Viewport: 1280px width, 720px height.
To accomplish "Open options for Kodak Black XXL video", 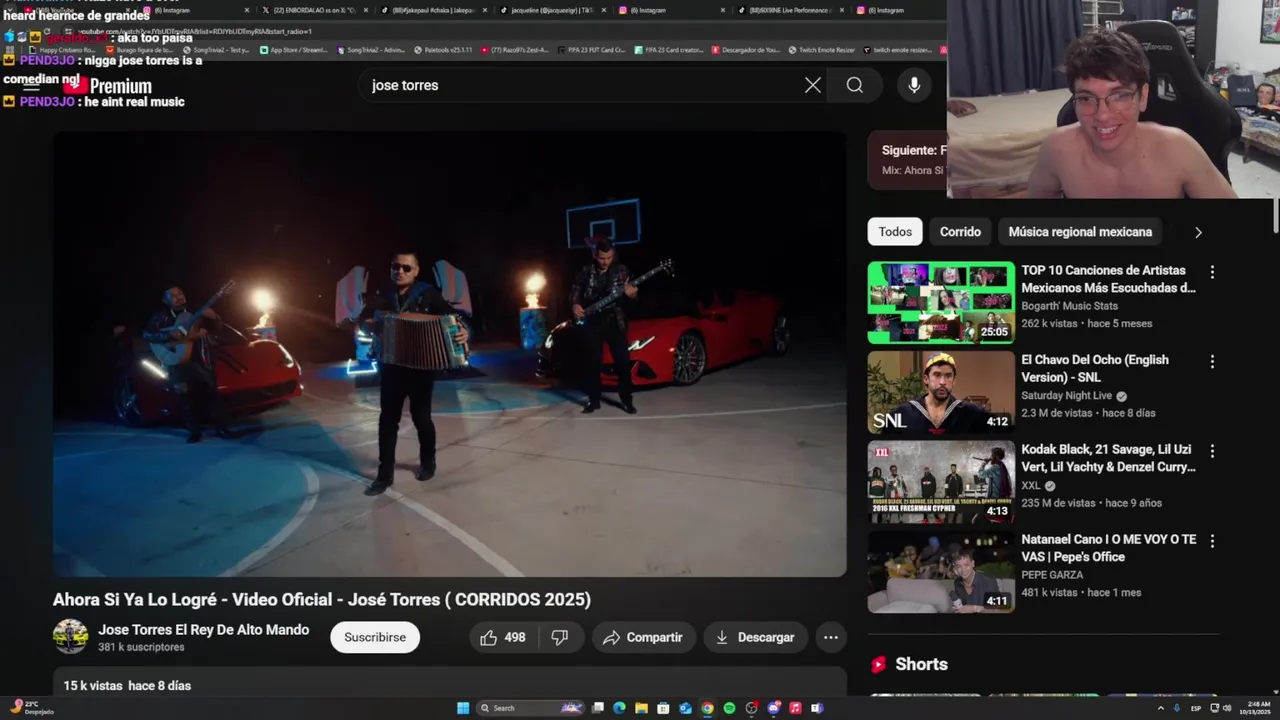I will (x=1212, y=451).
